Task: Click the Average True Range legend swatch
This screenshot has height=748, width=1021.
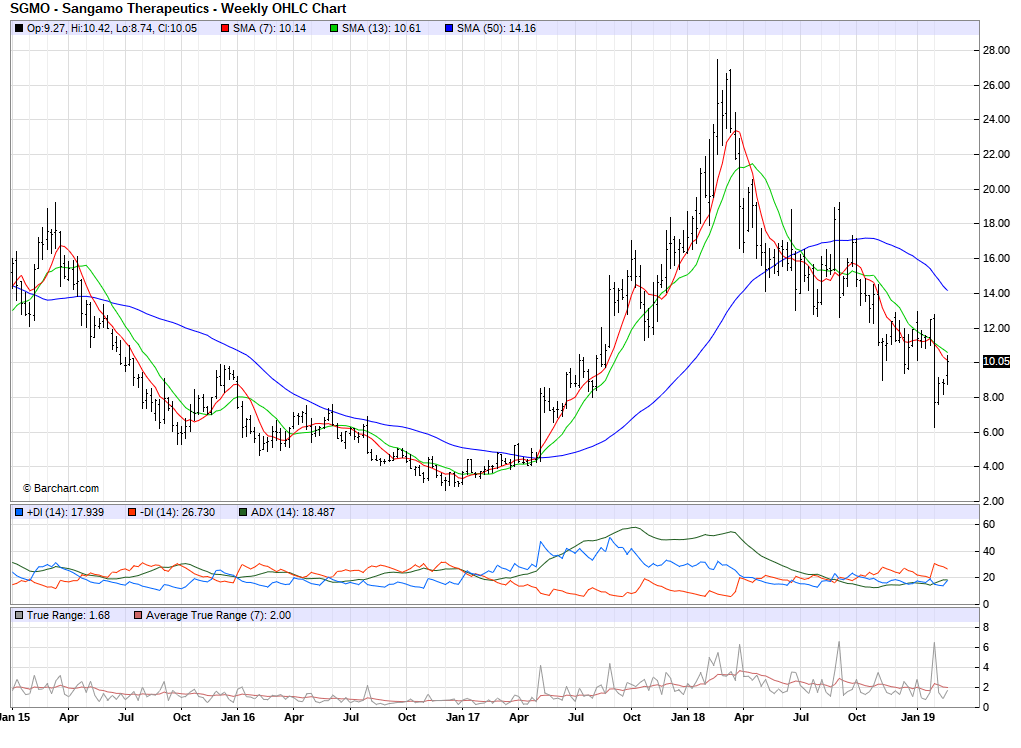Action: tap(137, 615)
